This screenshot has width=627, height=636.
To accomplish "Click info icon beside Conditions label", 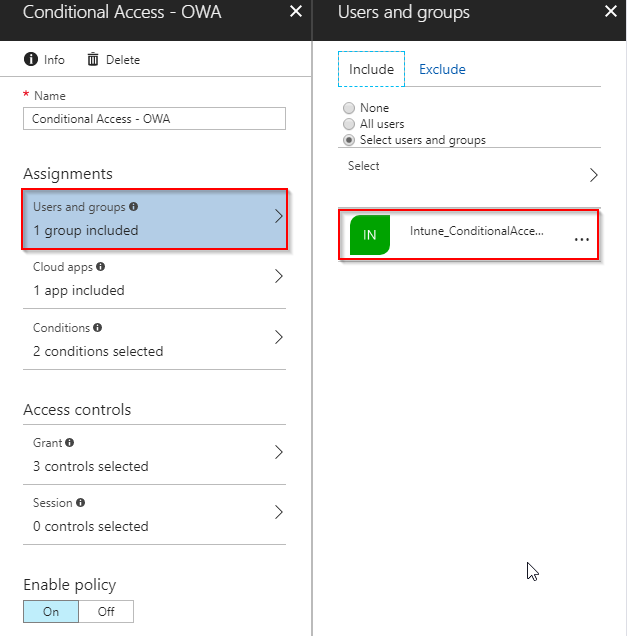I will pyautogui.click(x=97, y=327).
